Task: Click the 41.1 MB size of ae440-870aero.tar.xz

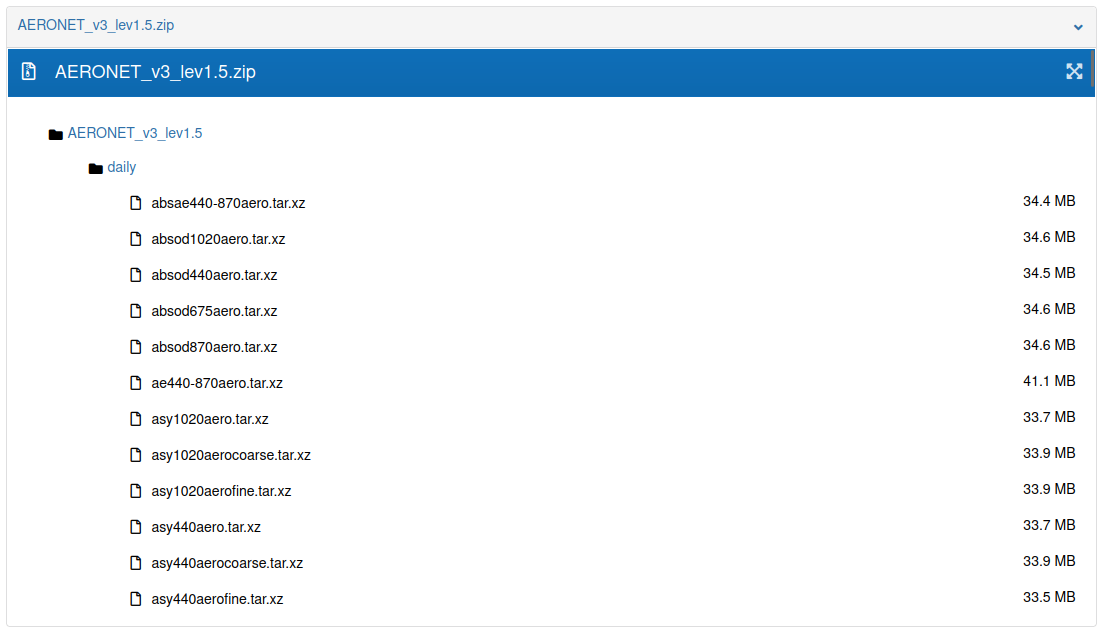Action: [1049, 381]
